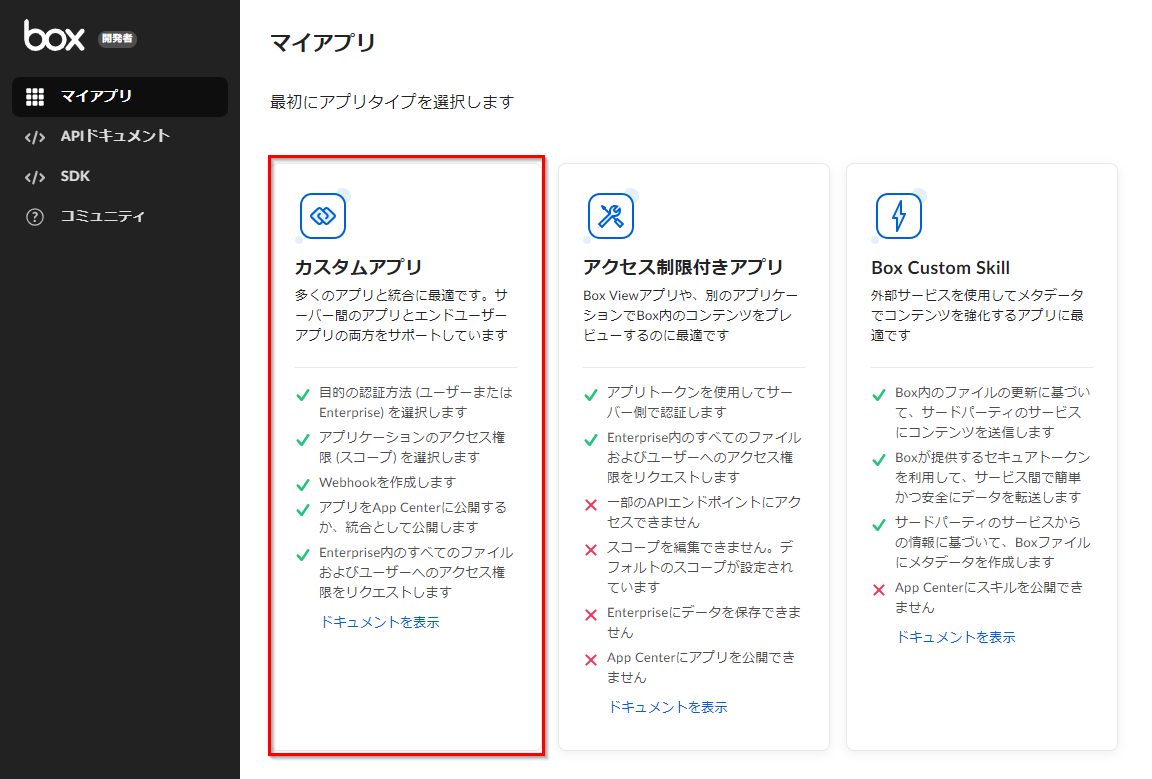Click the checkmark beside アプリトークンを使用して
Screen dimensions: 1152x779
pos(591,395)
